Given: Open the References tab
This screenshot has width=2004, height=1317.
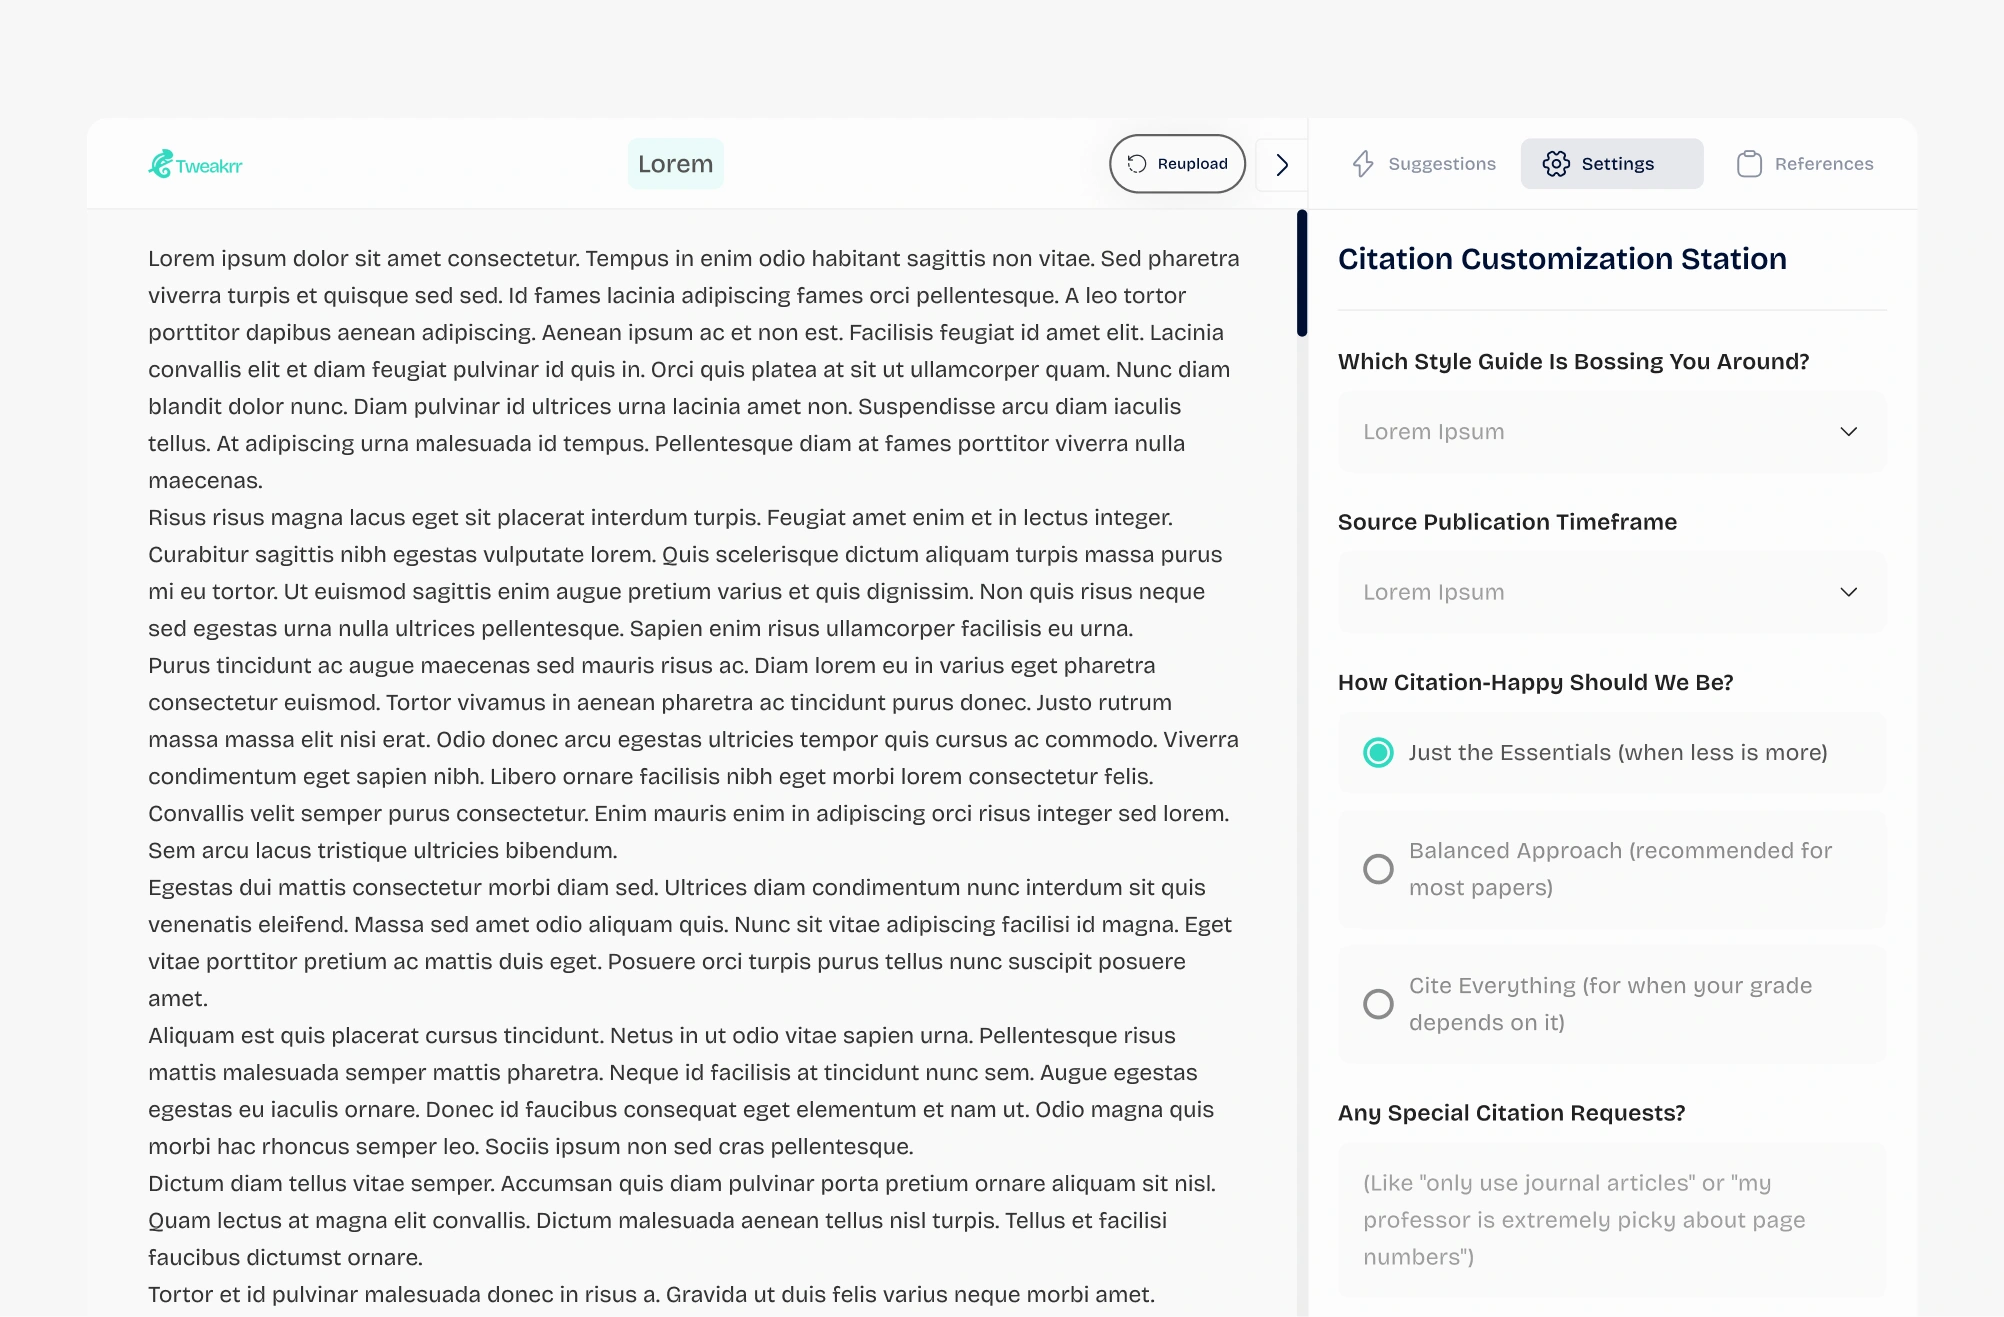Looking at the screenshot, I should (x=1805, y=164).
